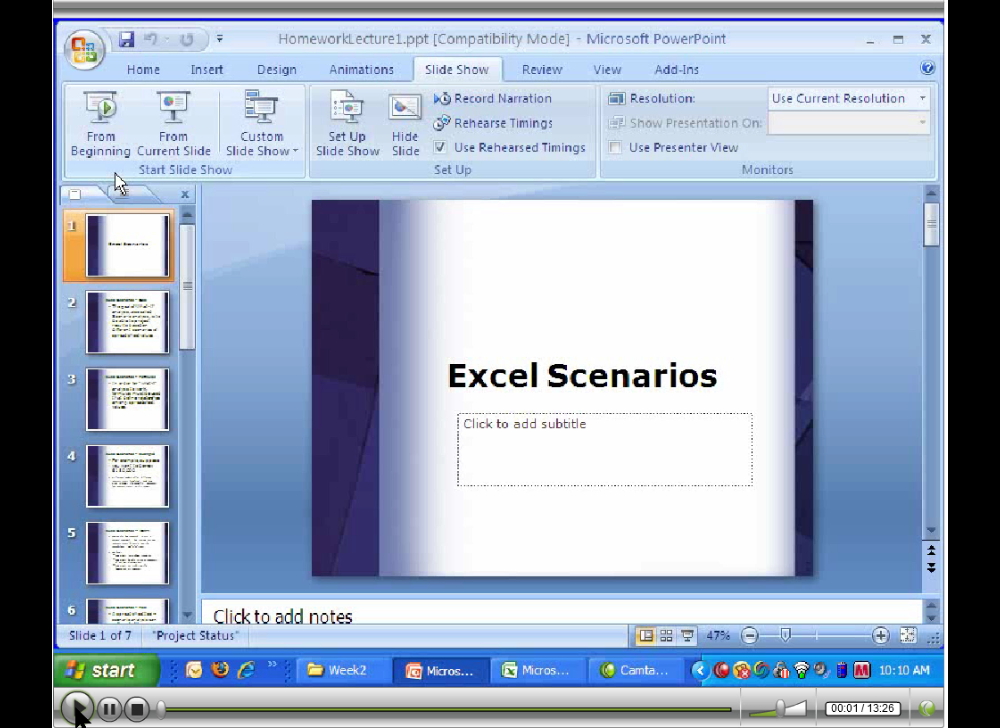
Task: Switch to Slide Sorter view
Action: [x=667, y=636]
